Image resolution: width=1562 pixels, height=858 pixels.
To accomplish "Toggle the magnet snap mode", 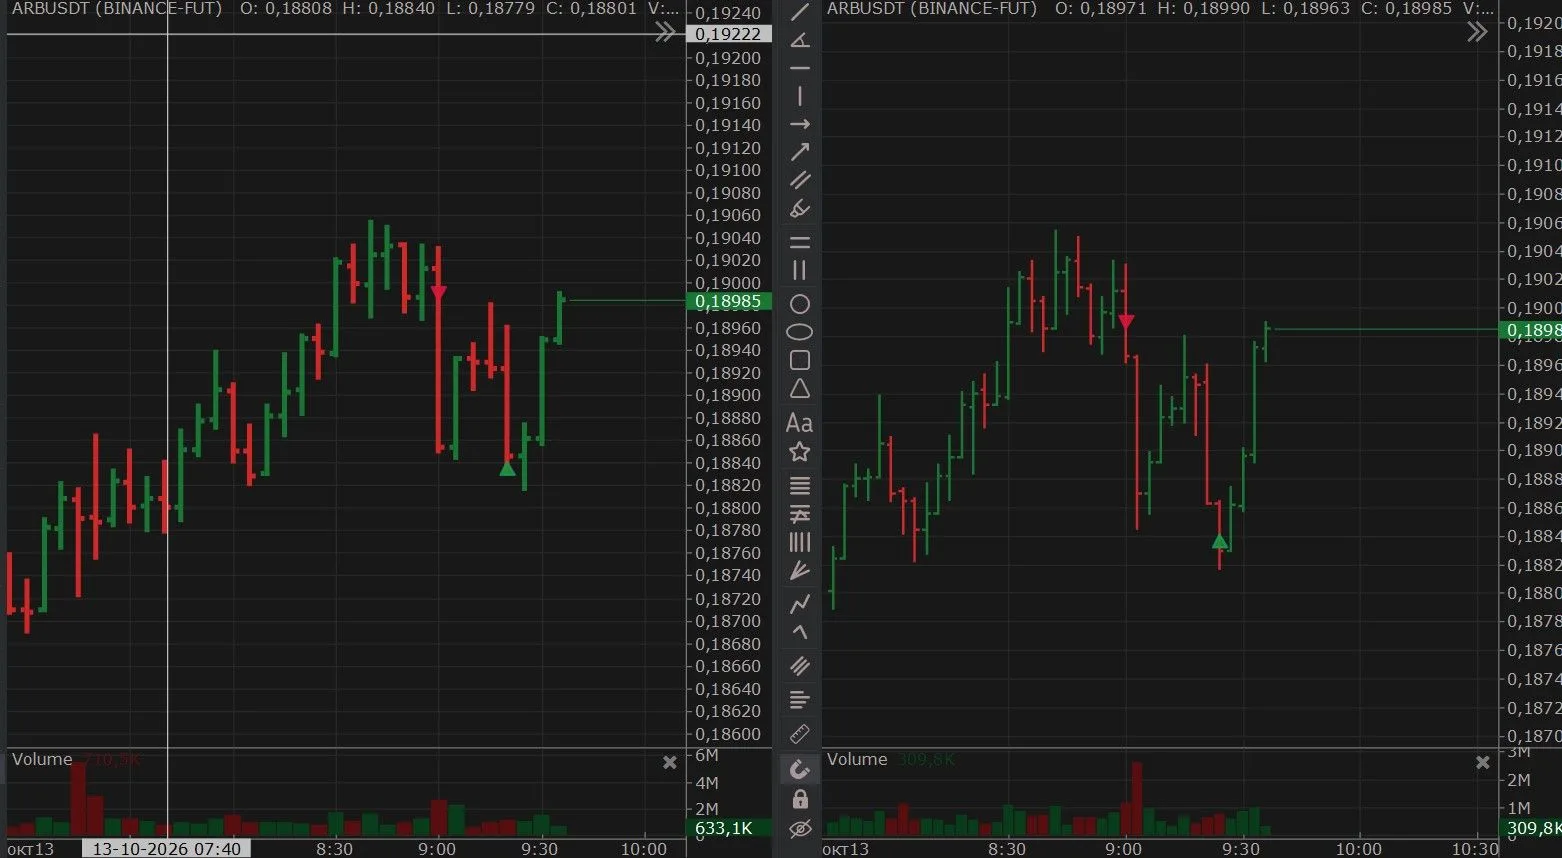I will 799,769.
